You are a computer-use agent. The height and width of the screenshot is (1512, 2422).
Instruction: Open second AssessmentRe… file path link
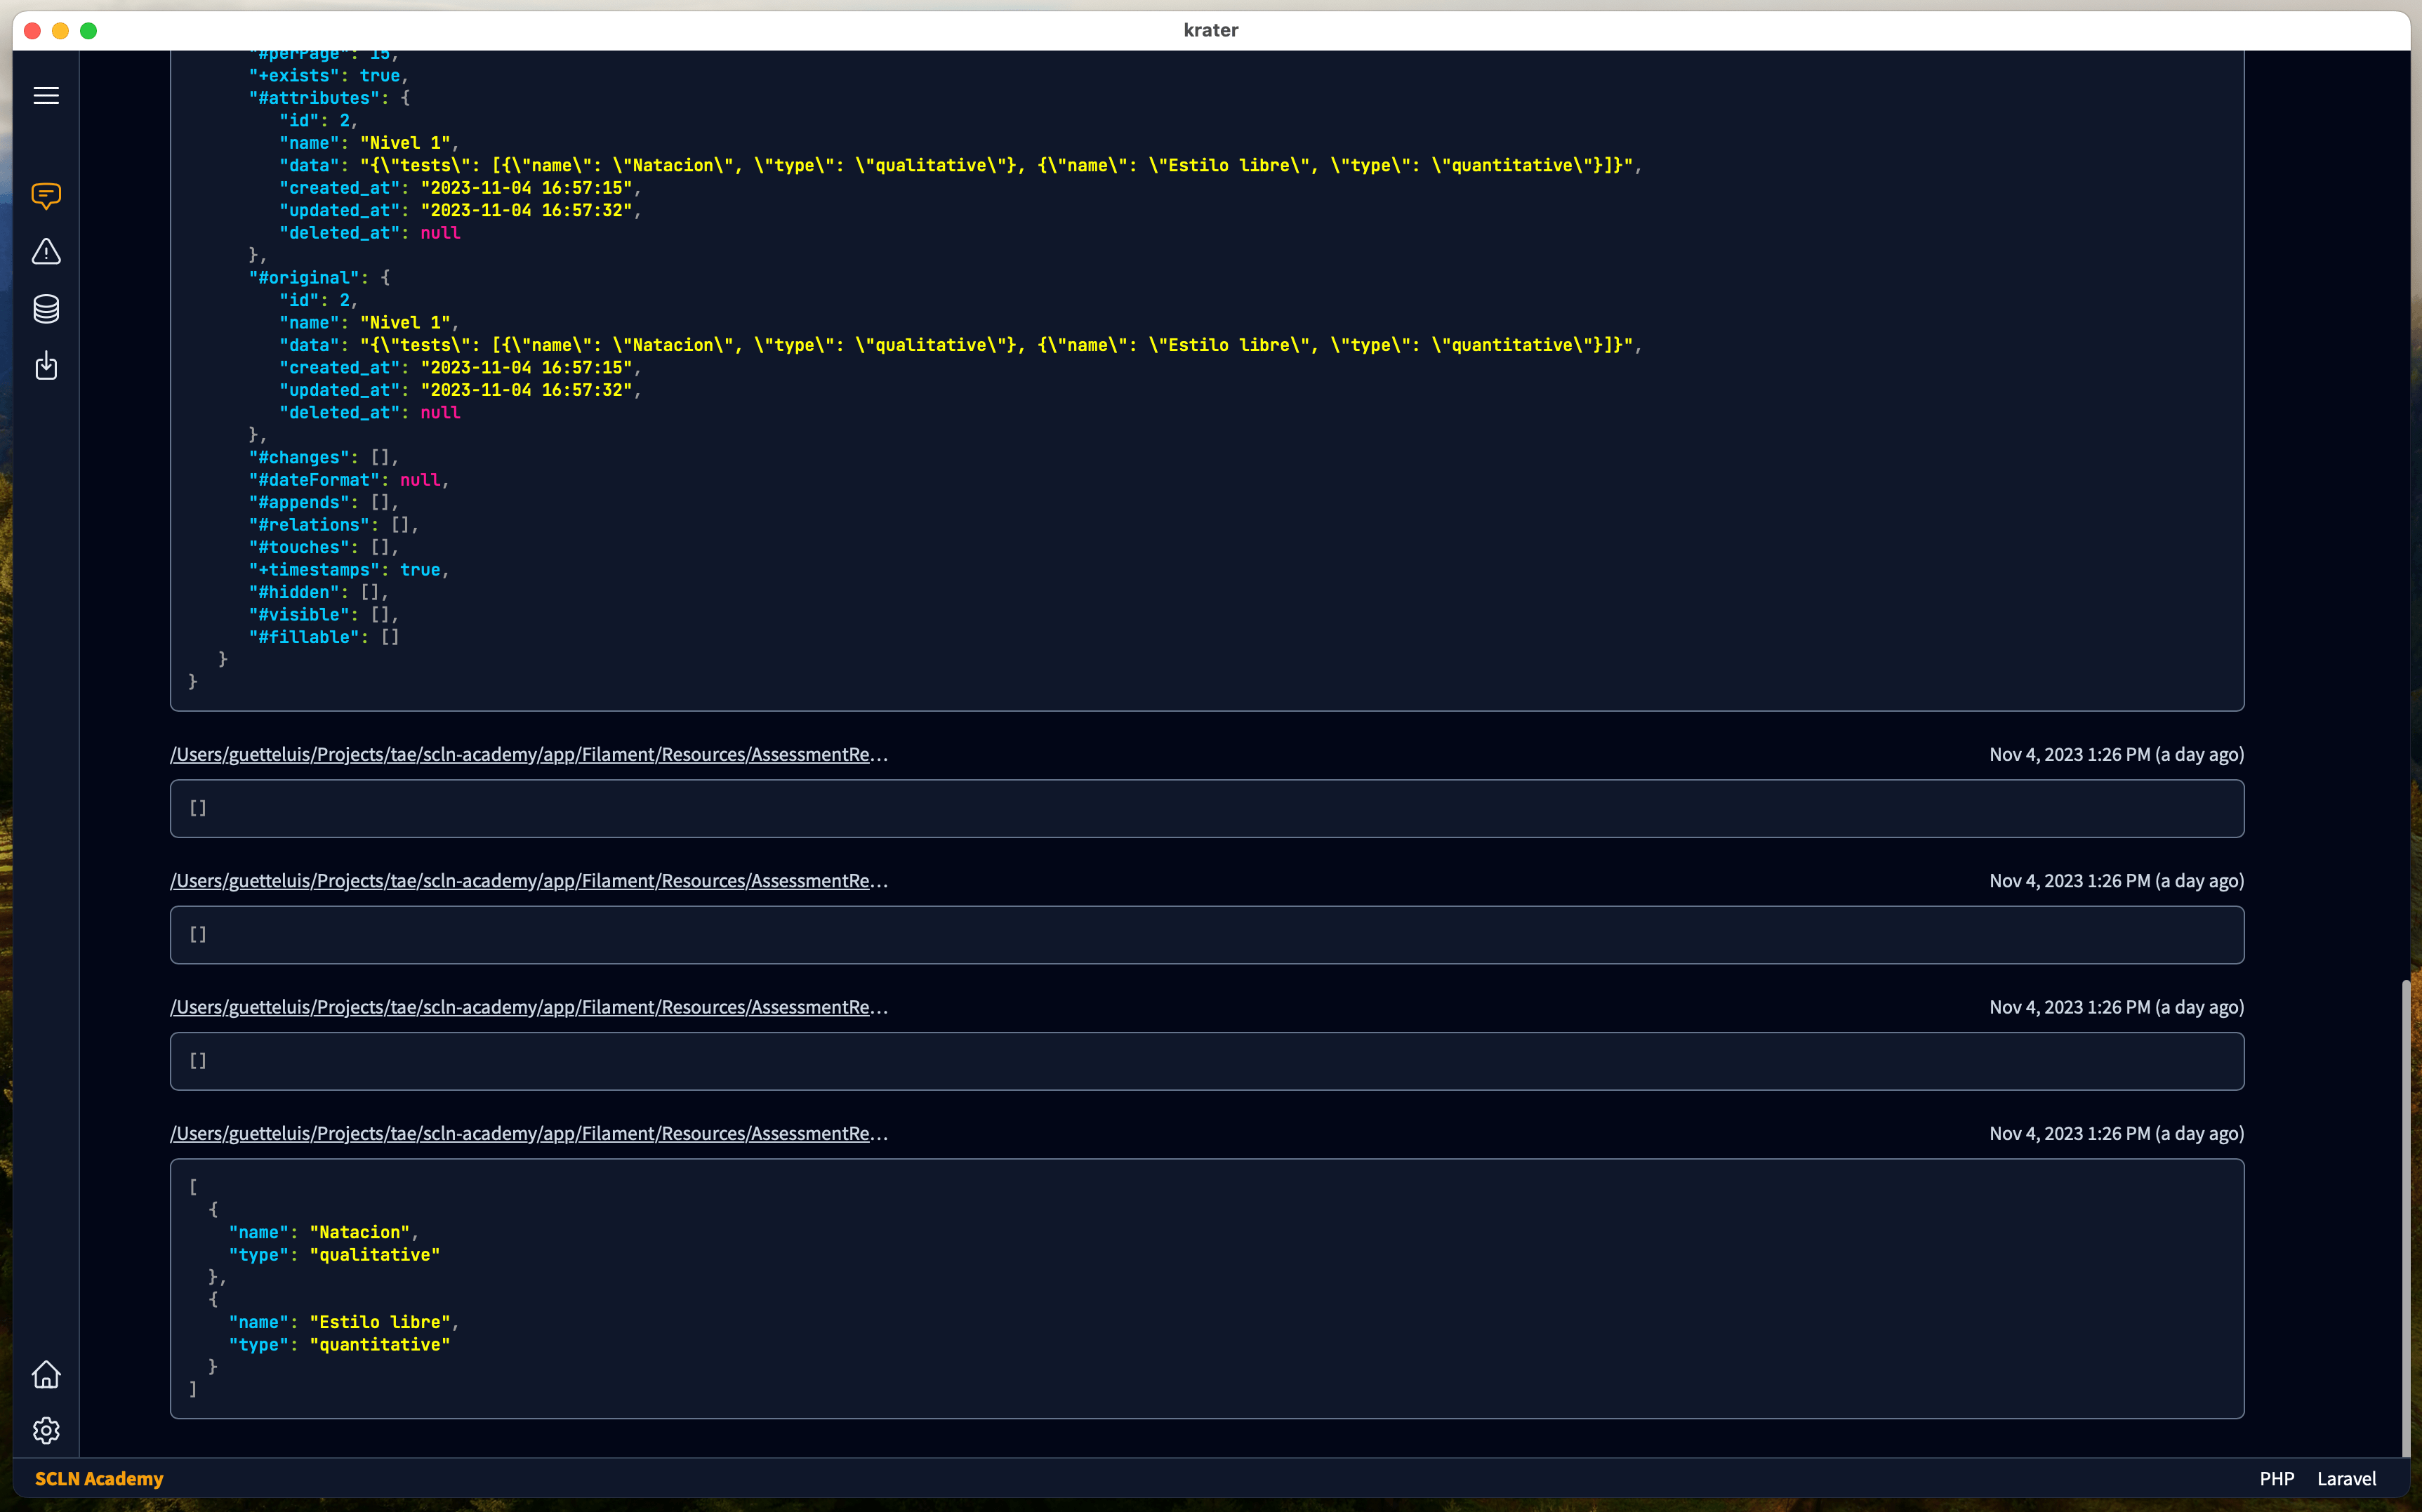tap(528, 880)
